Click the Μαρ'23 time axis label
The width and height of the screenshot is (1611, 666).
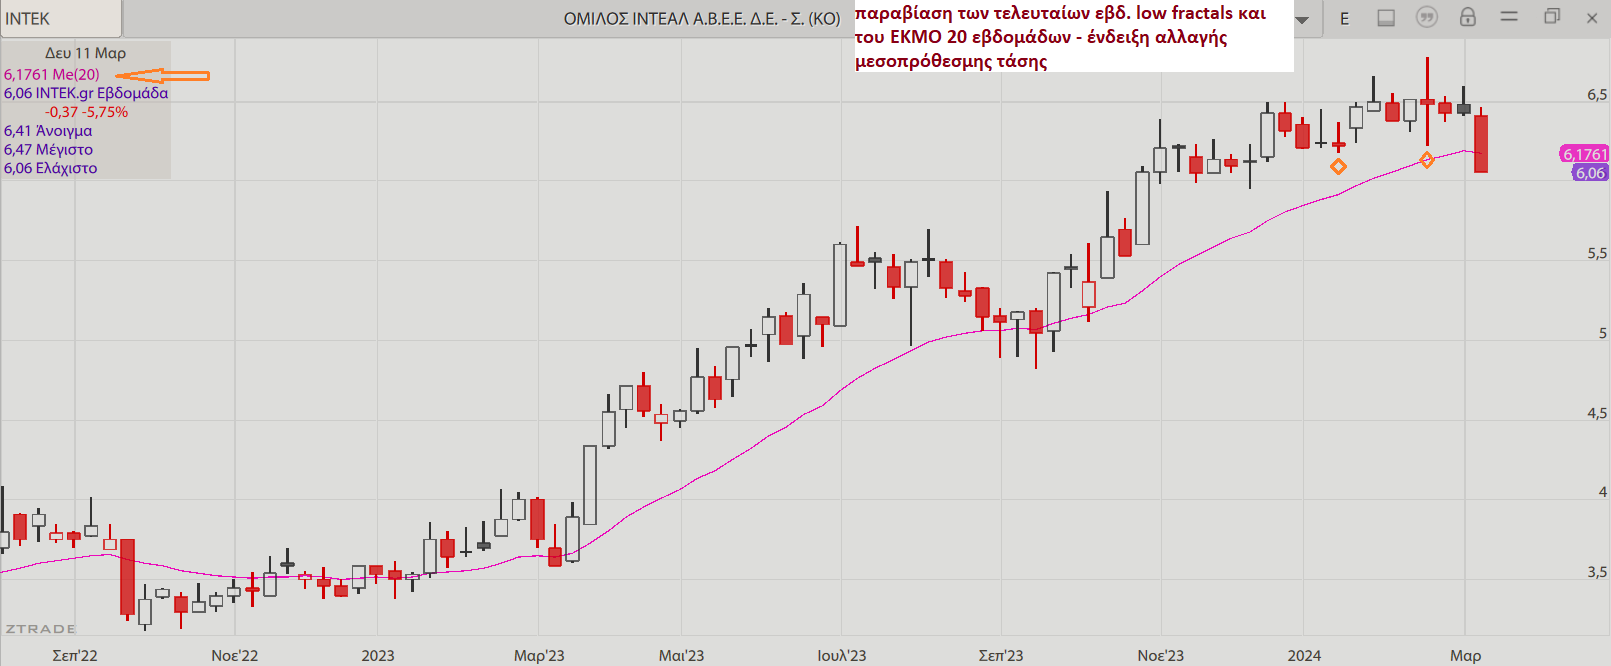pyautogui.click(x=539, y=655)
